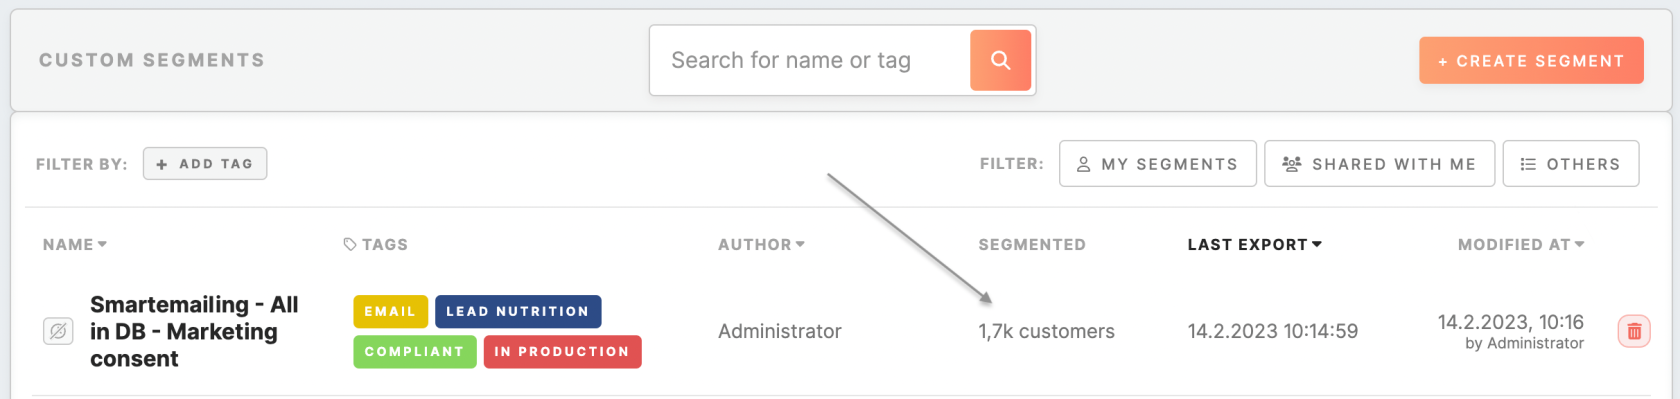The width and height of the screenshot is (1680, 399).
Task: Sort by Modified At column
Action: tap(1521, 244)
